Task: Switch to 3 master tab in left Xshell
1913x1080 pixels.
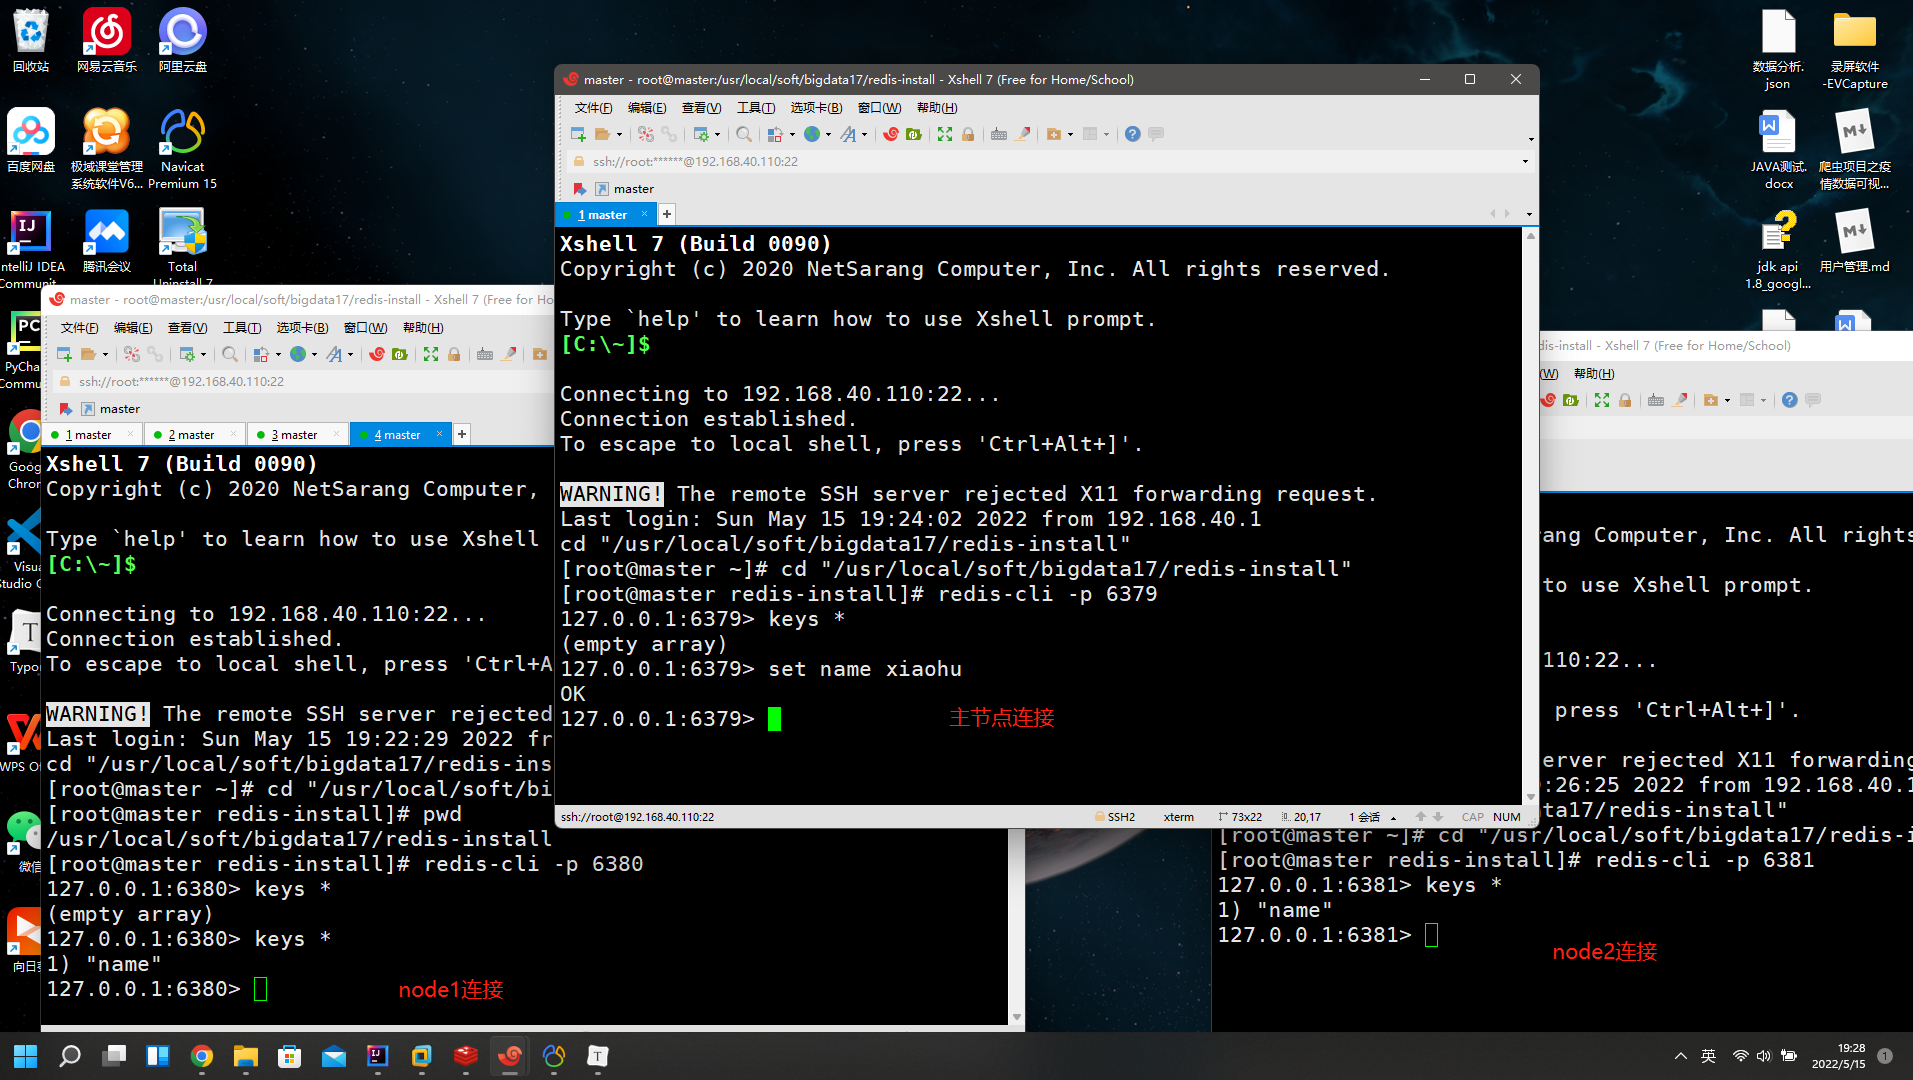Action: (294, 435)
